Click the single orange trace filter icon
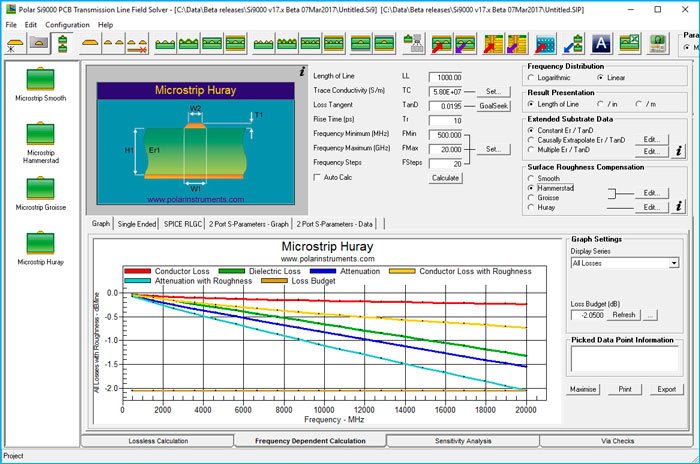Image resolution: width=700 pixels, height=464 pixels. click(91, 44)
